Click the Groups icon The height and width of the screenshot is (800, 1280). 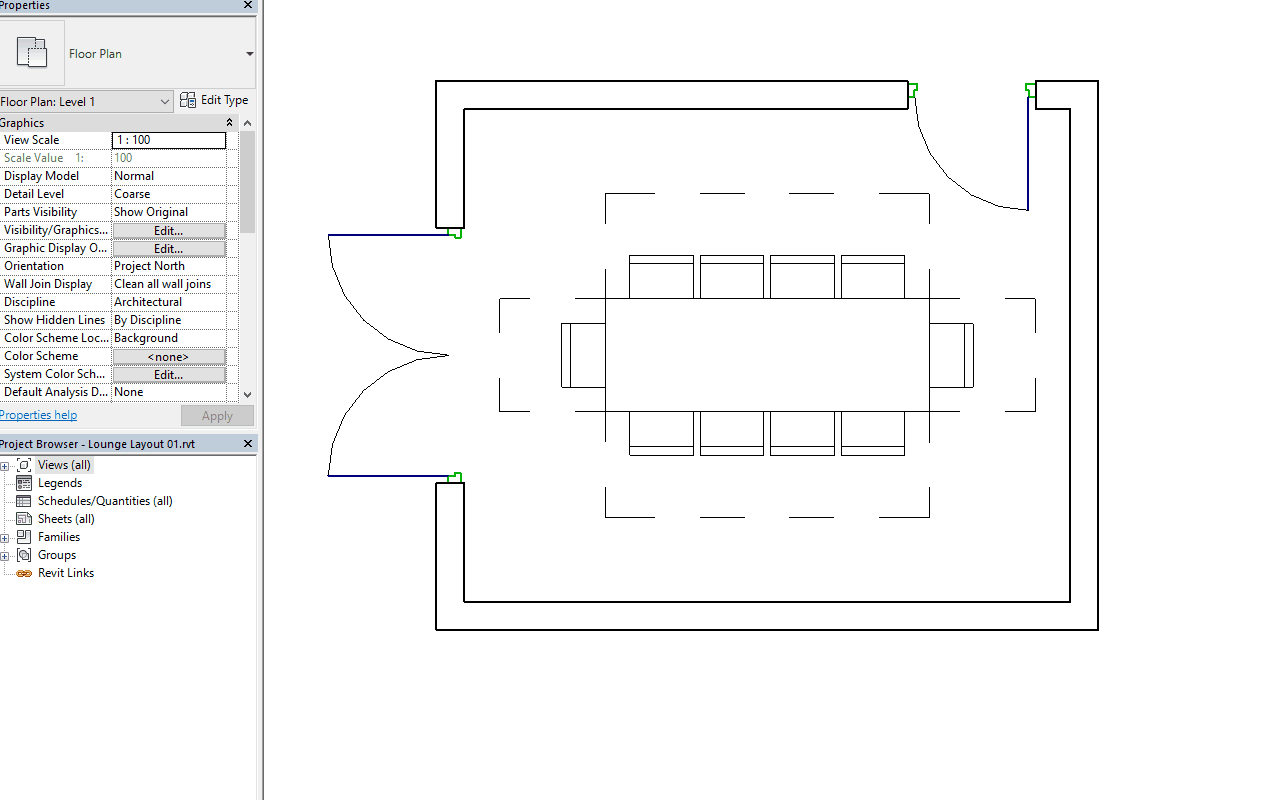22,555
